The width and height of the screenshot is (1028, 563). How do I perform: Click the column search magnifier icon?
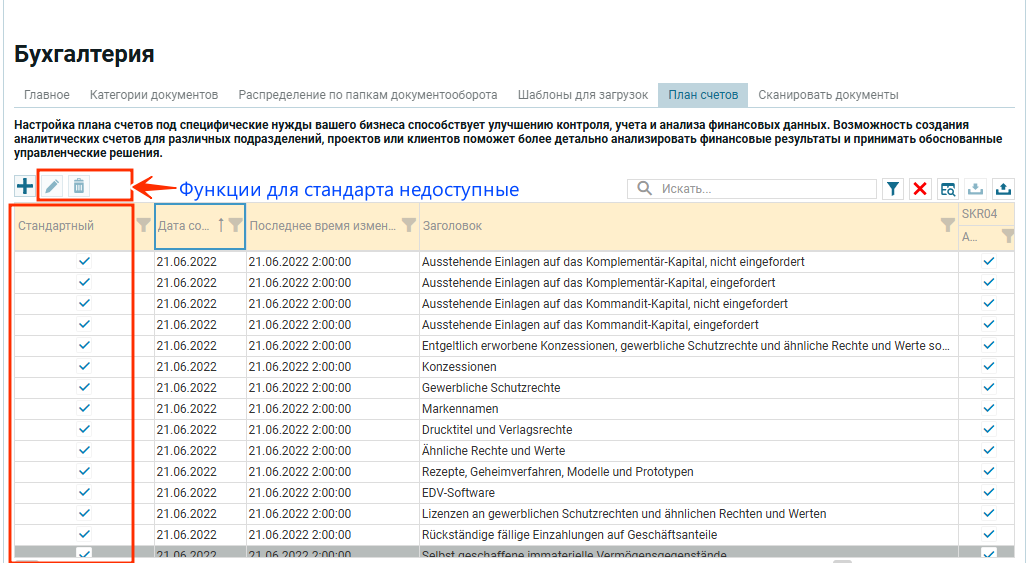click(947, 189)
